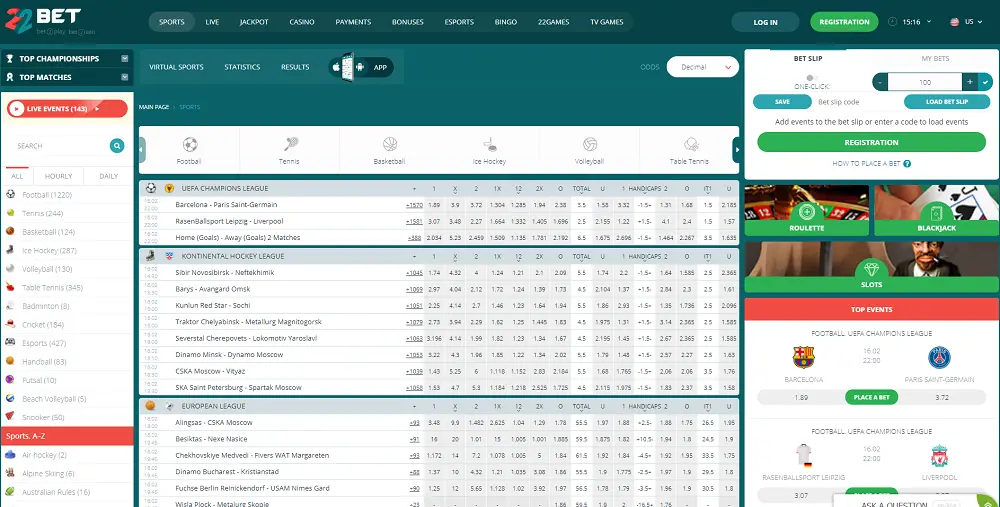Open the Decimal odds format dropdown
This screenshot has height=507, width=1000.
pos(703,67)
